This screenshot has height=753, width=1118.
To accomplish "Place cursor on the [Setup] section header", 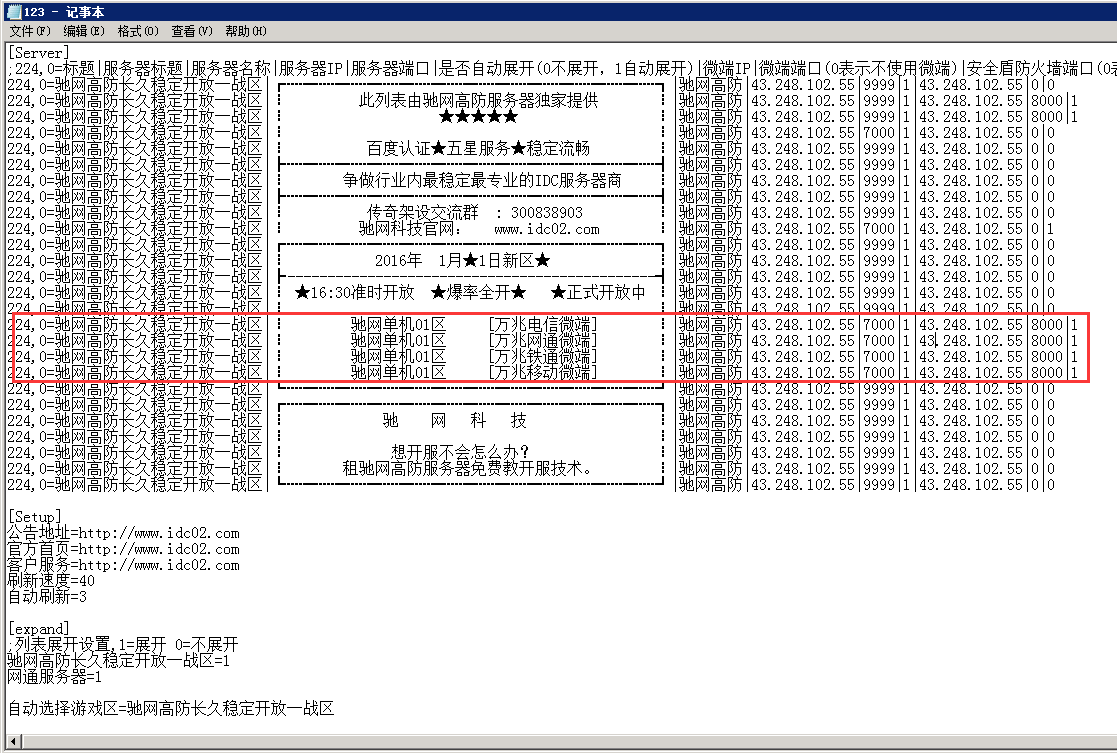I will click(x=34, y=517).
